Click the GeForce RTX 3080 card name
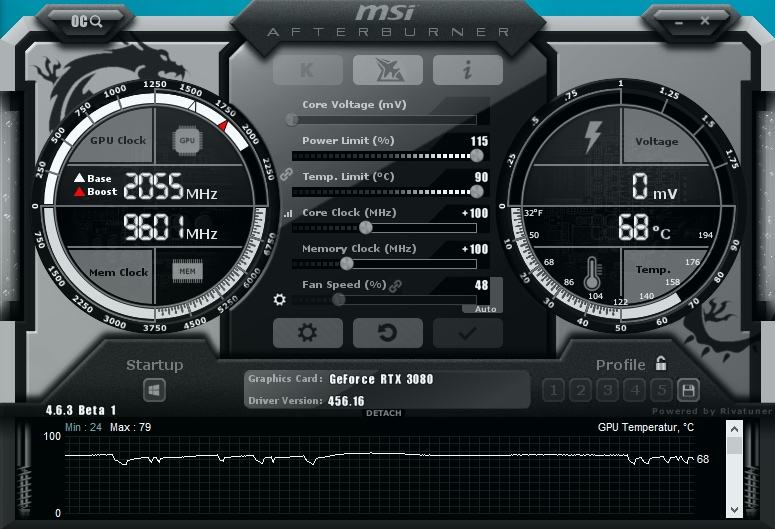 tap(381, 379)
